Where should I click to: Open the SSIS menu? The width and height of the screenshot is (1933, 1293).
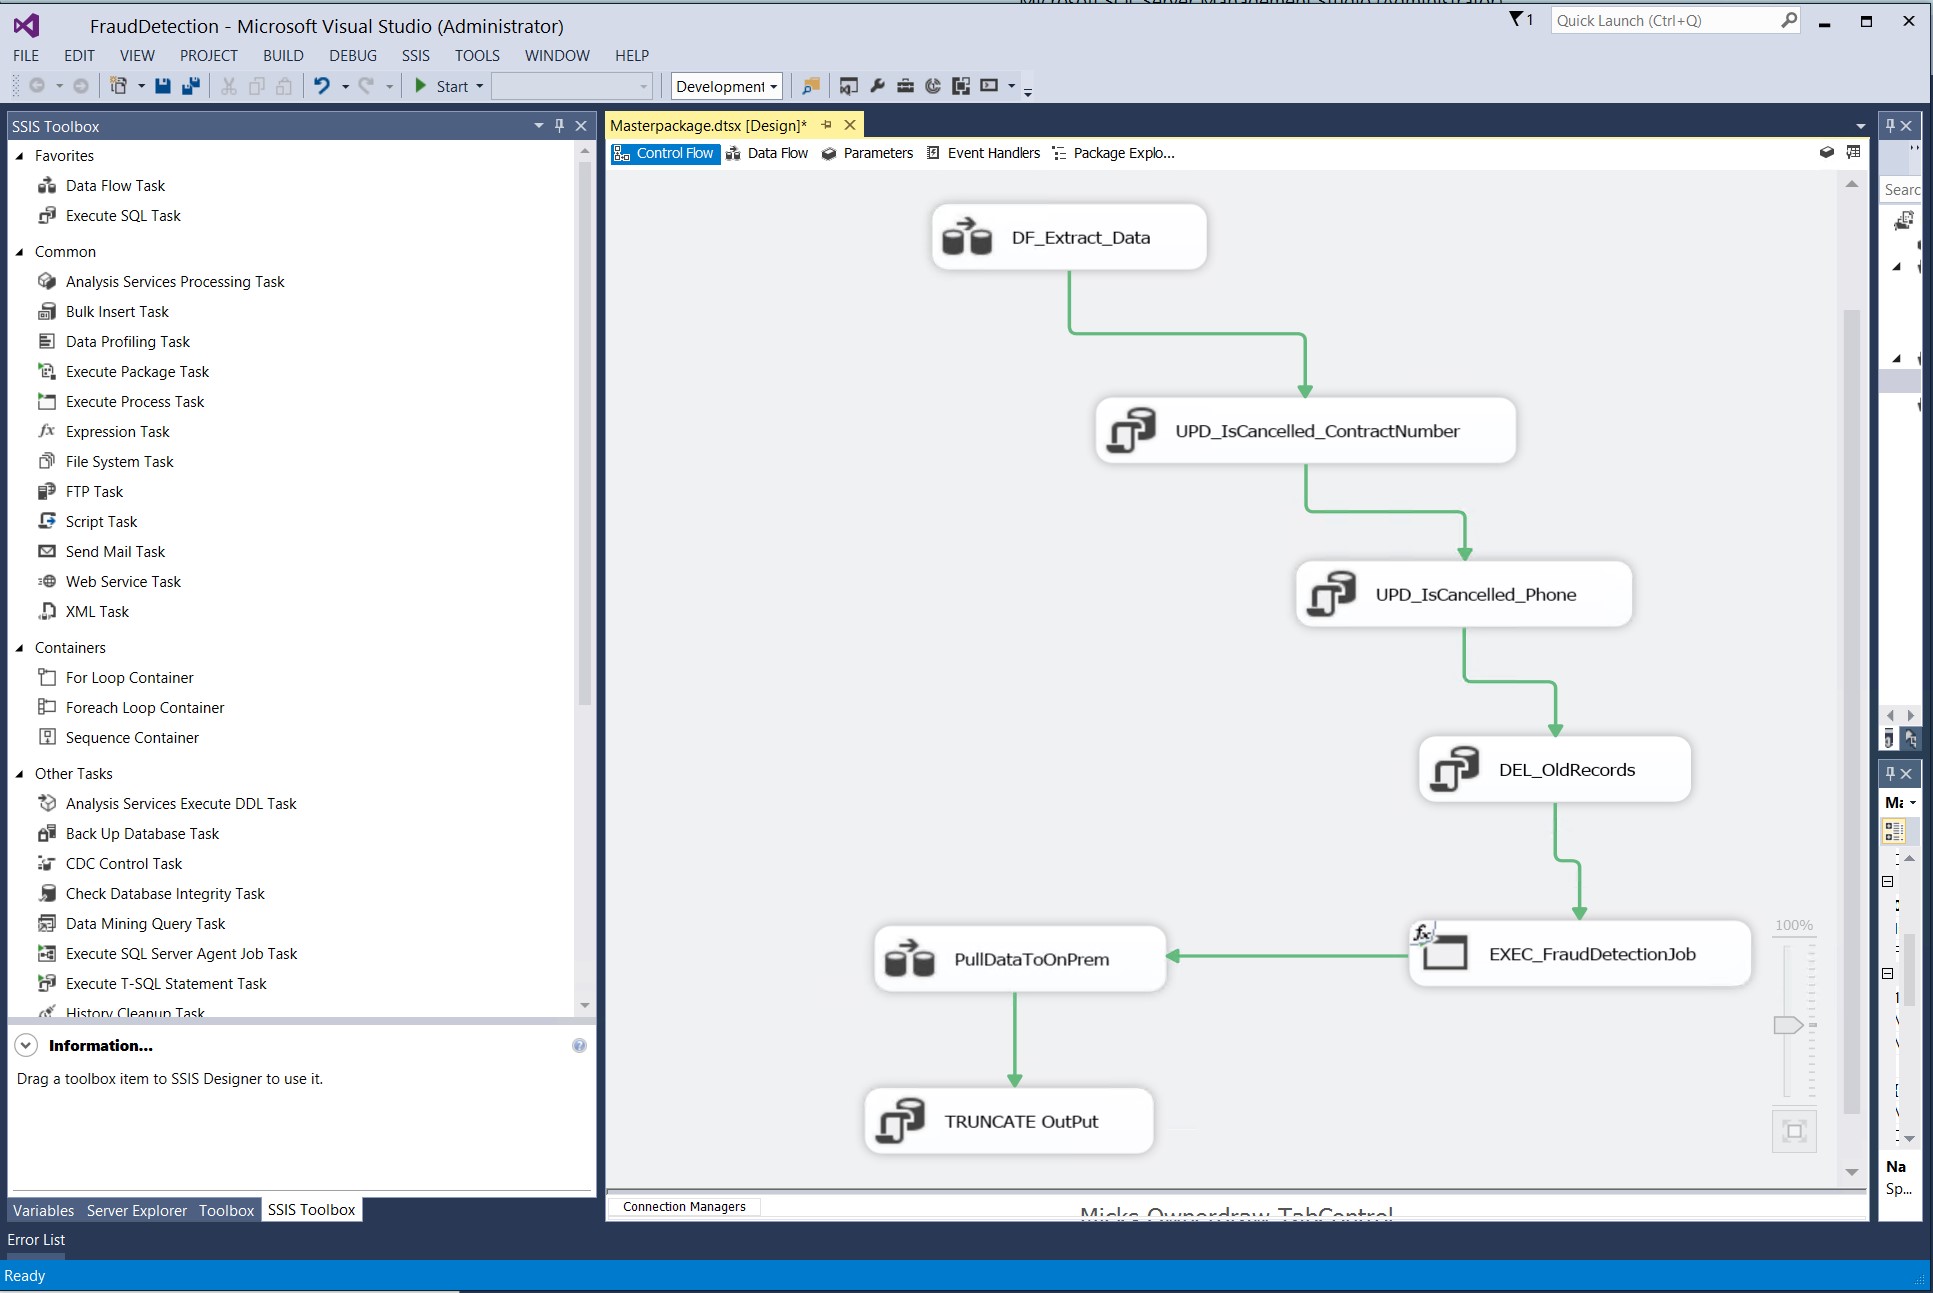coord(415,56)
